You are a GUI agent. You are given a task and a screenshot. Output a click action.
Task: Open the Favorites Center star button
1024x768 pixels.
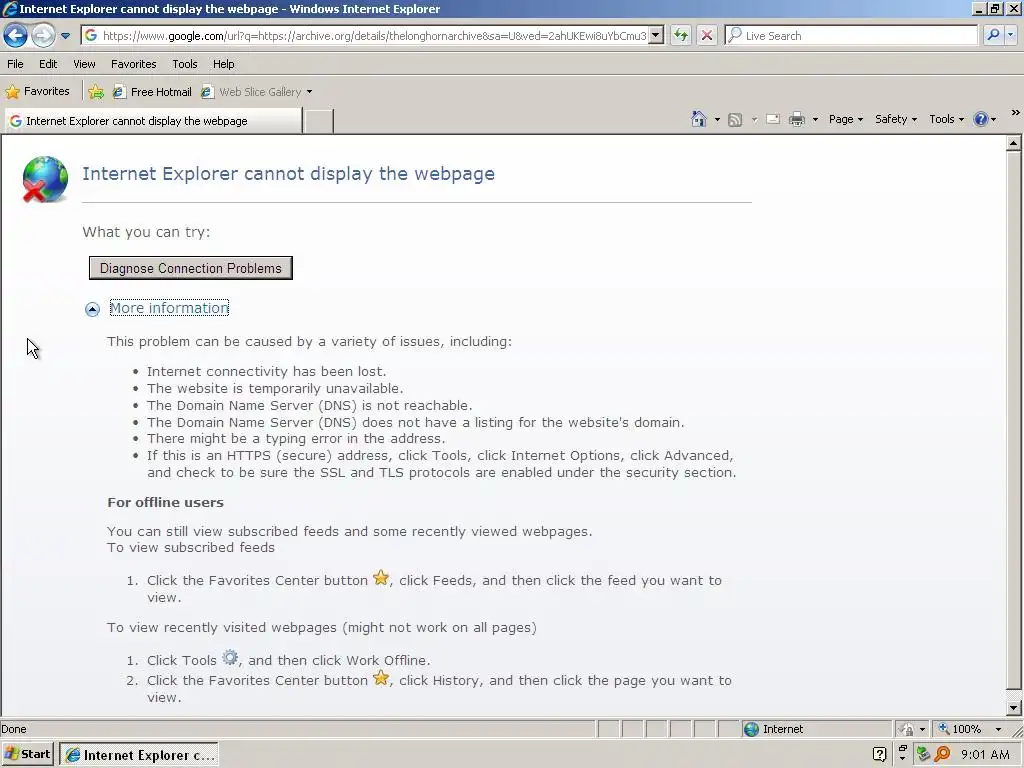point(37,91)
